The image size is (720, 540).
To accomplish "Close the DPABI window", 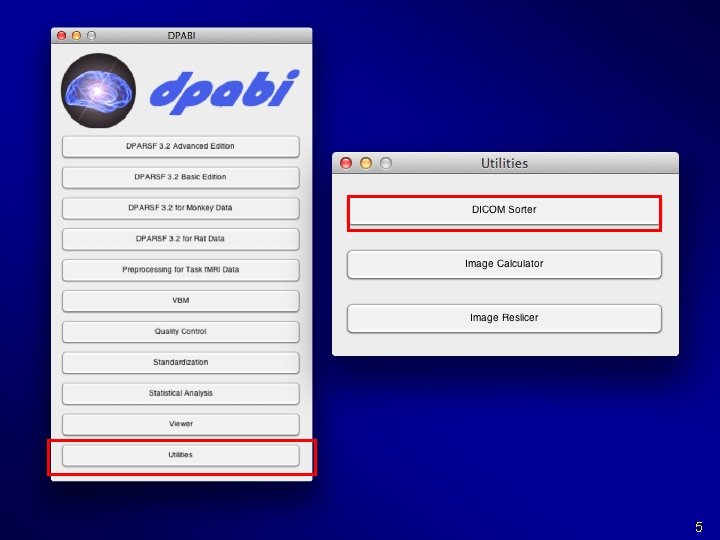I will coord(62,35).
